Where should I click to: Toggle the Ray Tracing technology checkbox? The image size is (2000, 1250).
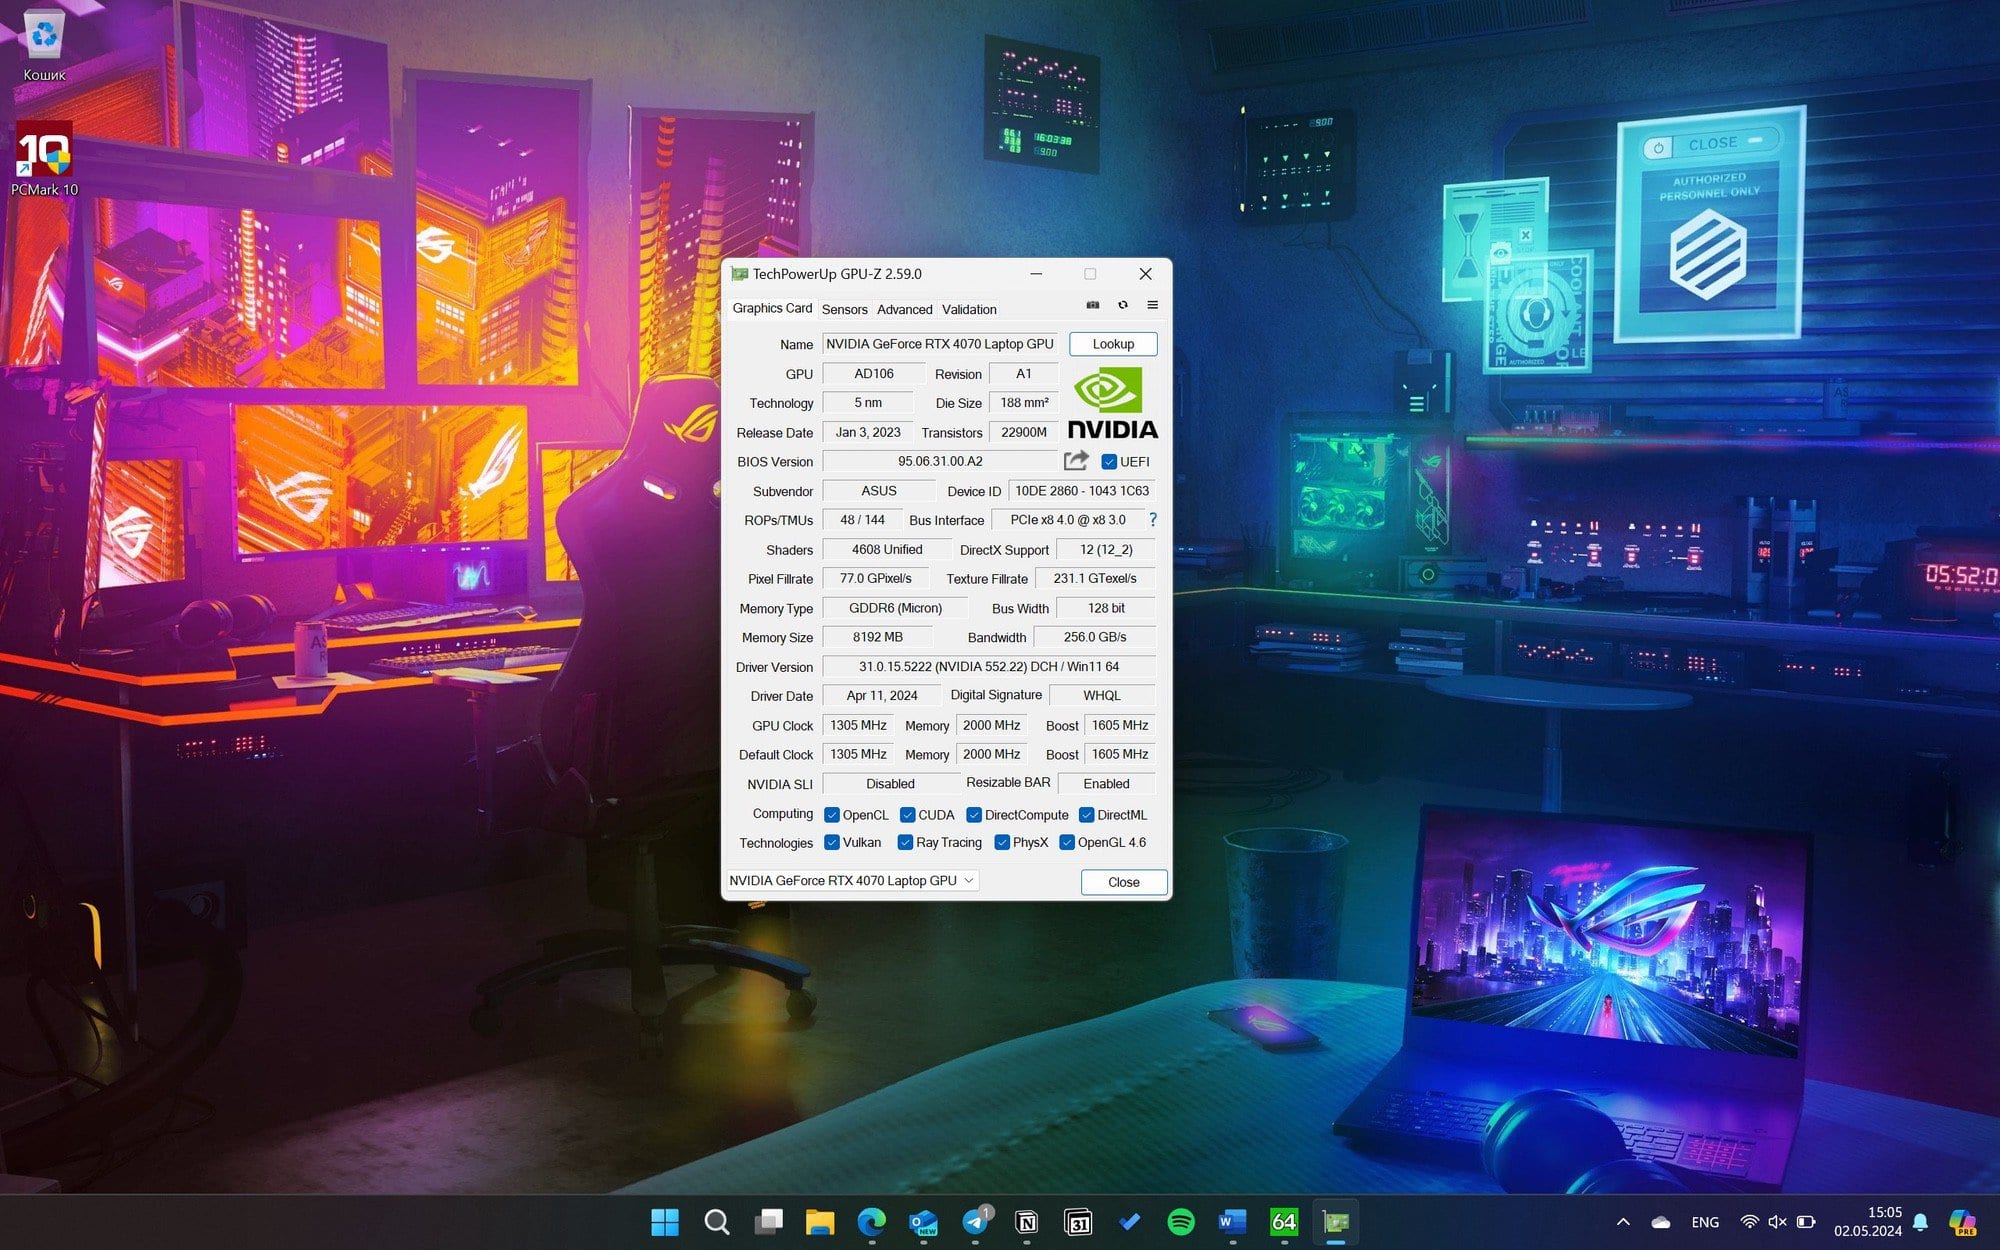(x=906, y=842)
